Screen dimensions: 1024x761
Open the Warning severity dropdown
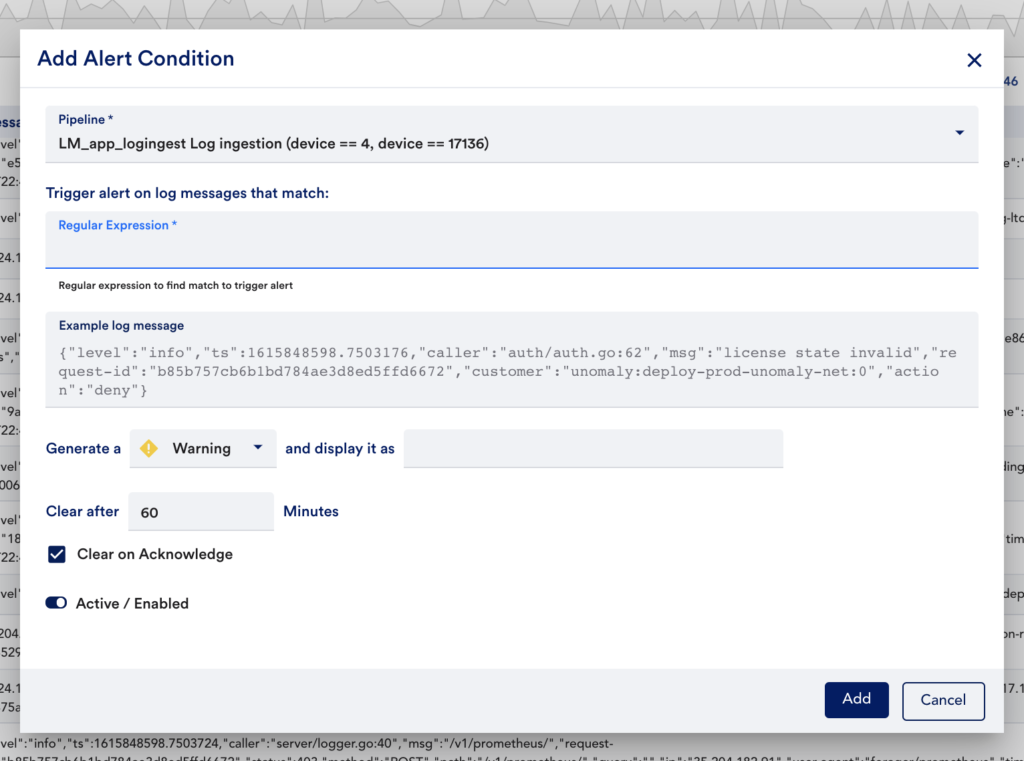coord(202,448)
